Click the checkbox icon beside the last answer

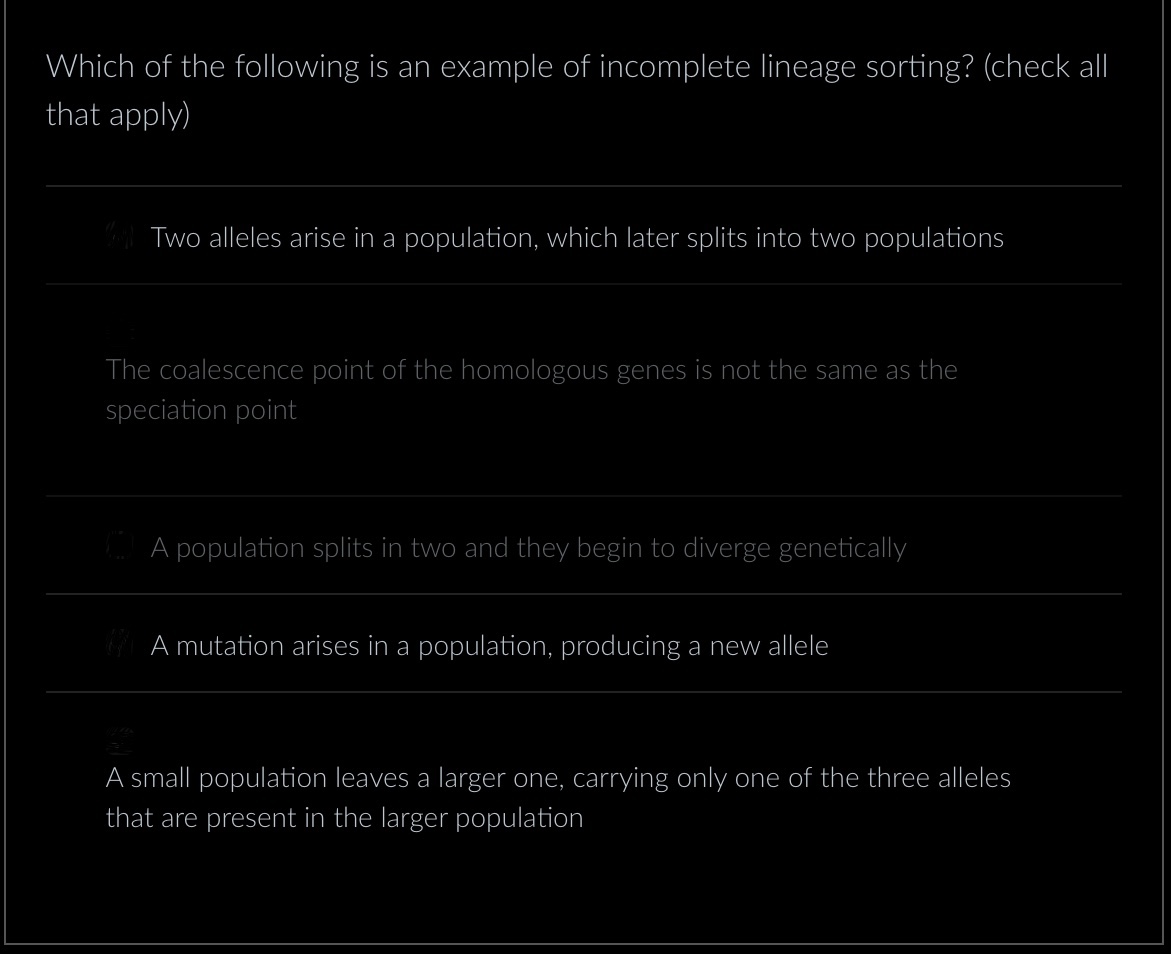[119, 741]
